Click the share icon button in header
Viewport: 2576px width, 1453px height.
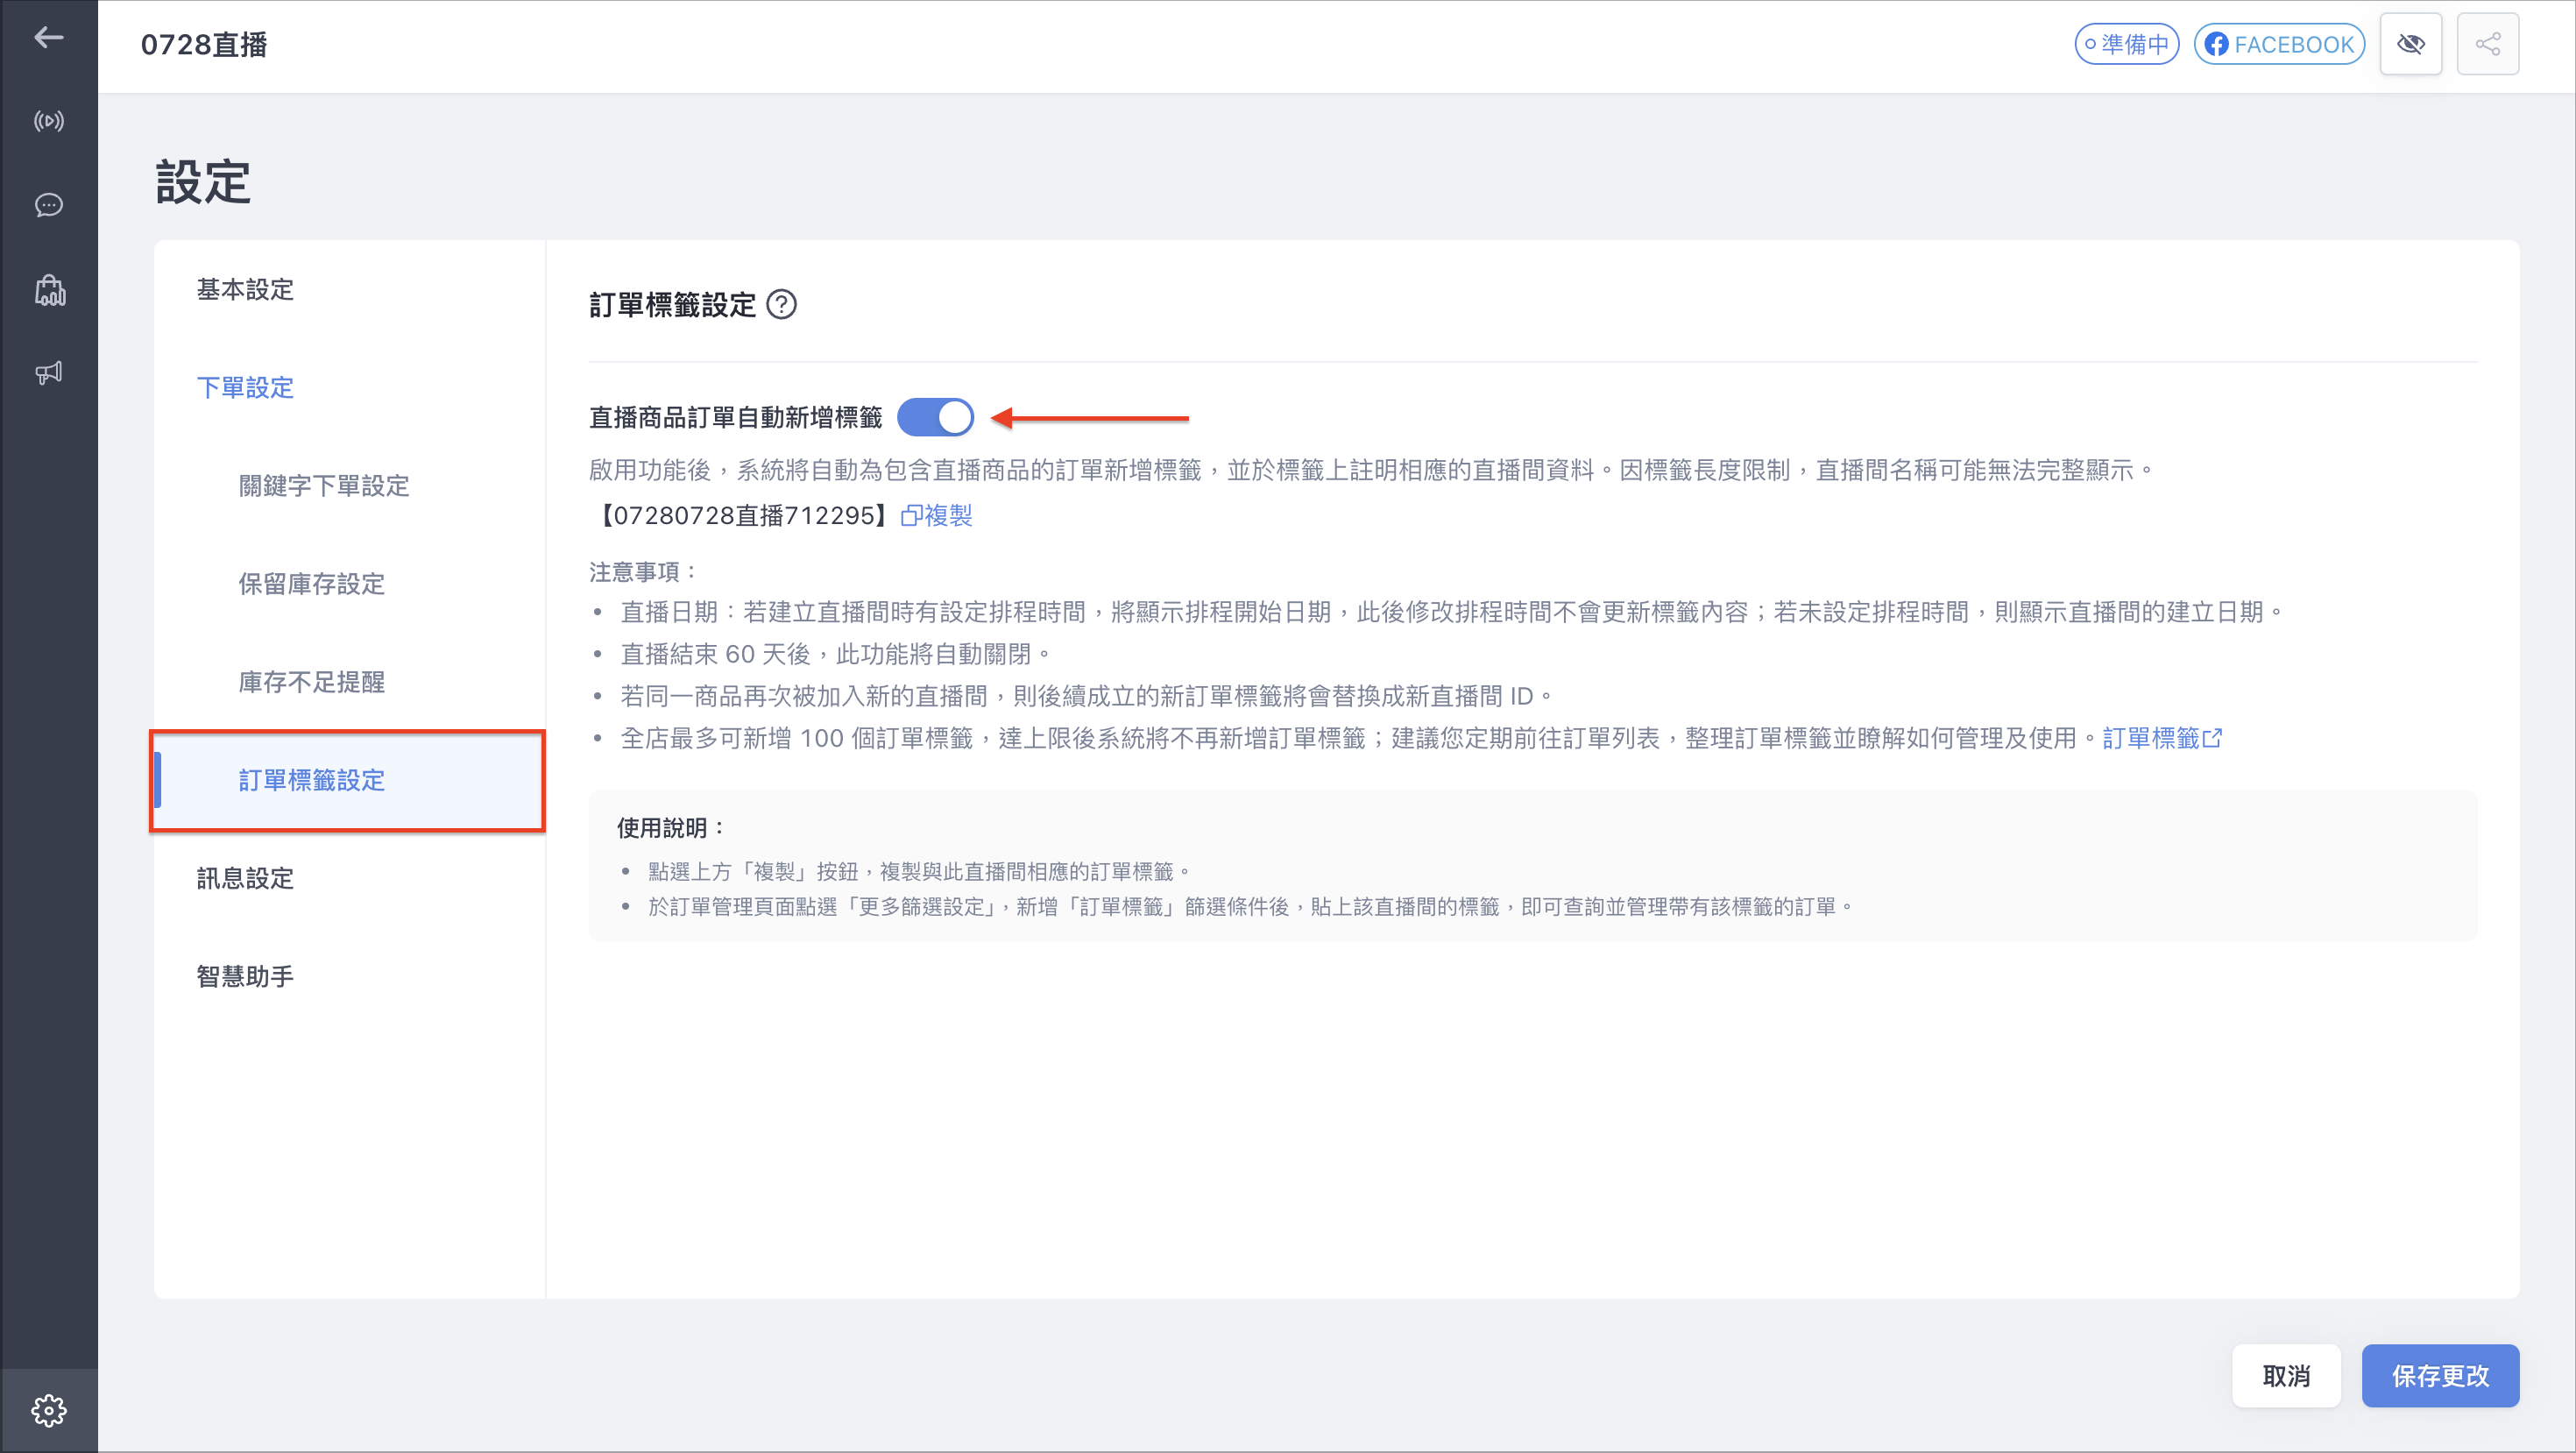tap(2487, 44)
